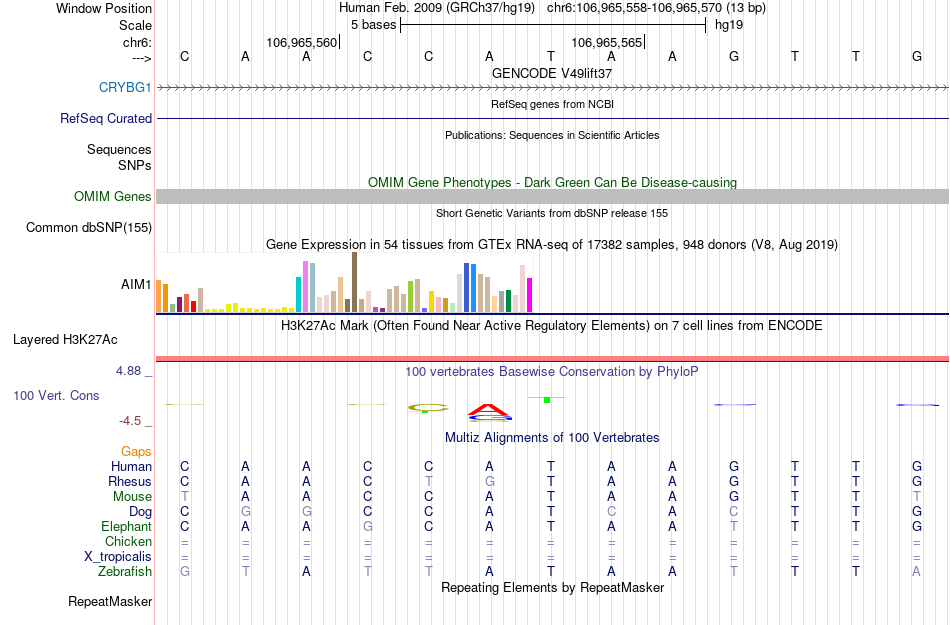Screen dimensions: 950x625
Task: Click the 'Human Feb. 2009 (GRCh37/hg19)' assembly text
Action: [437, 8]
